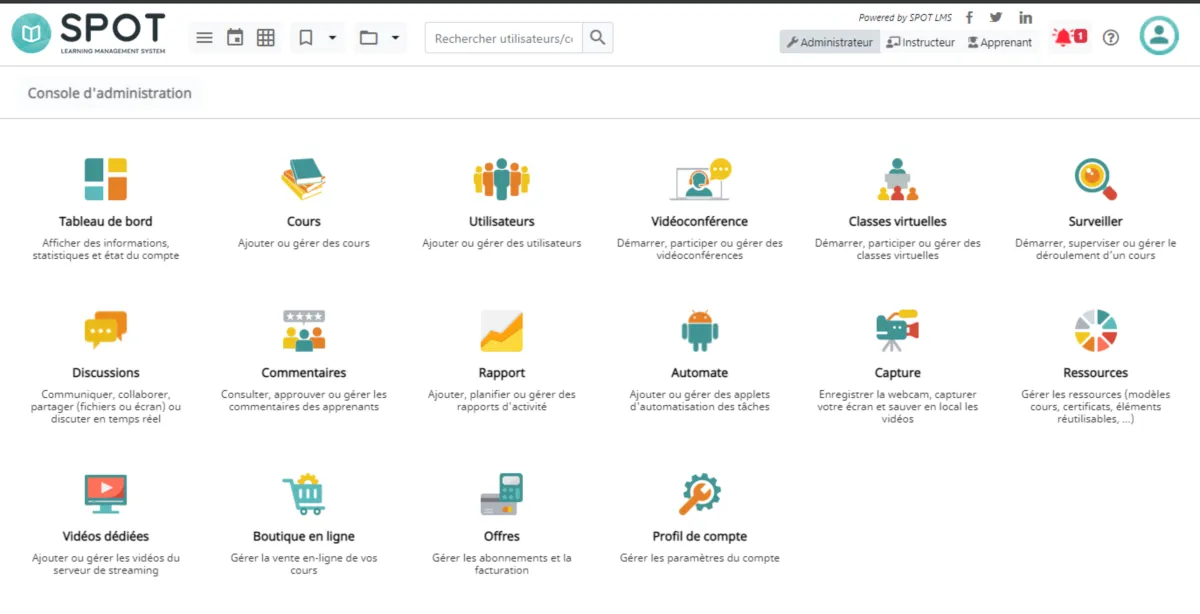Launch the Vidéoconférence icon
This screenshot has width=1200, height=614.
pos(699,180)
